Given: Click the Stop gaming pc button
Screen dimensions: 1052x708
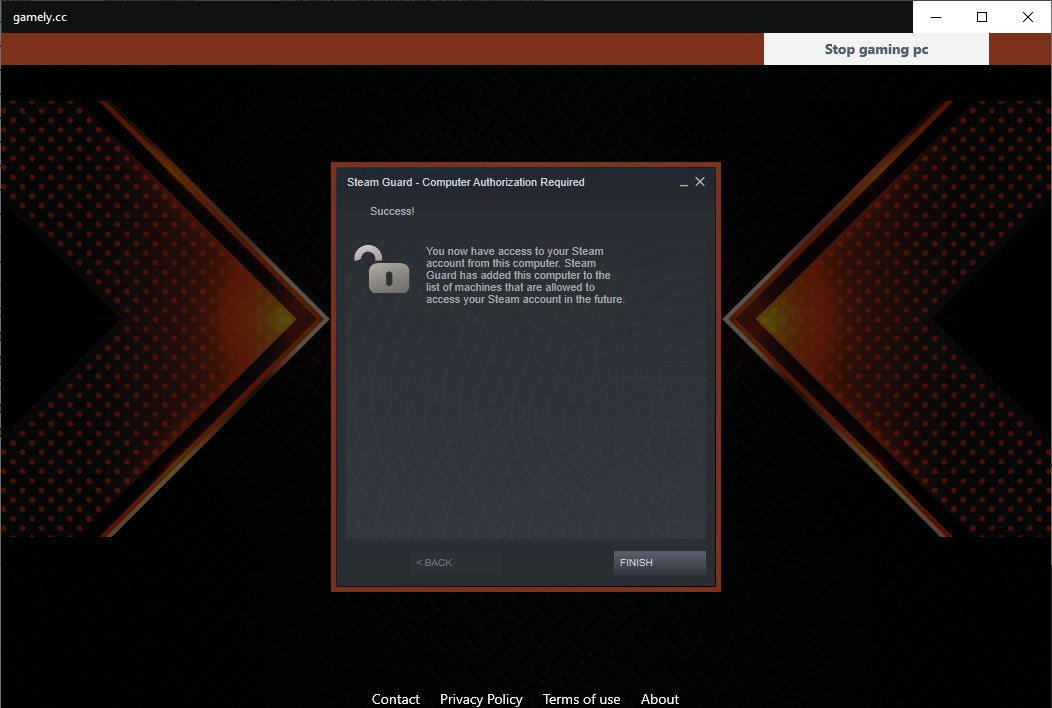Looking at the screenshot, I should [876, 49].
